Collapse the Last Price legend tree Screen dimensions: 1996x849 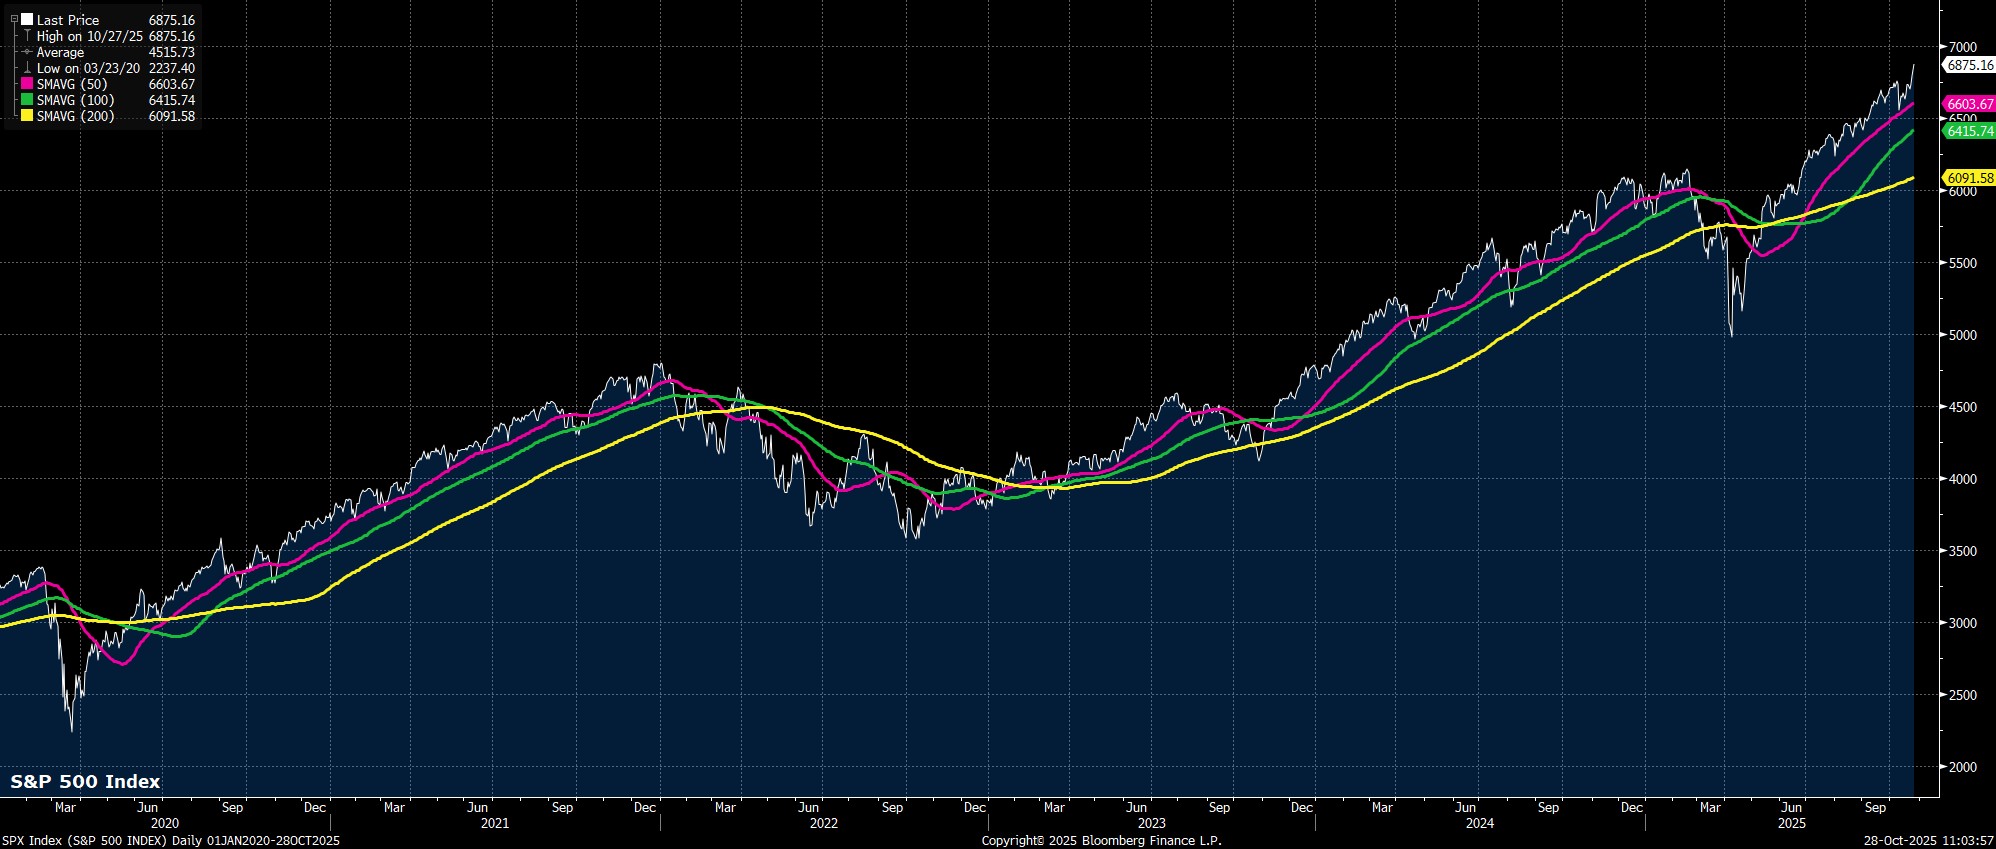14,20
